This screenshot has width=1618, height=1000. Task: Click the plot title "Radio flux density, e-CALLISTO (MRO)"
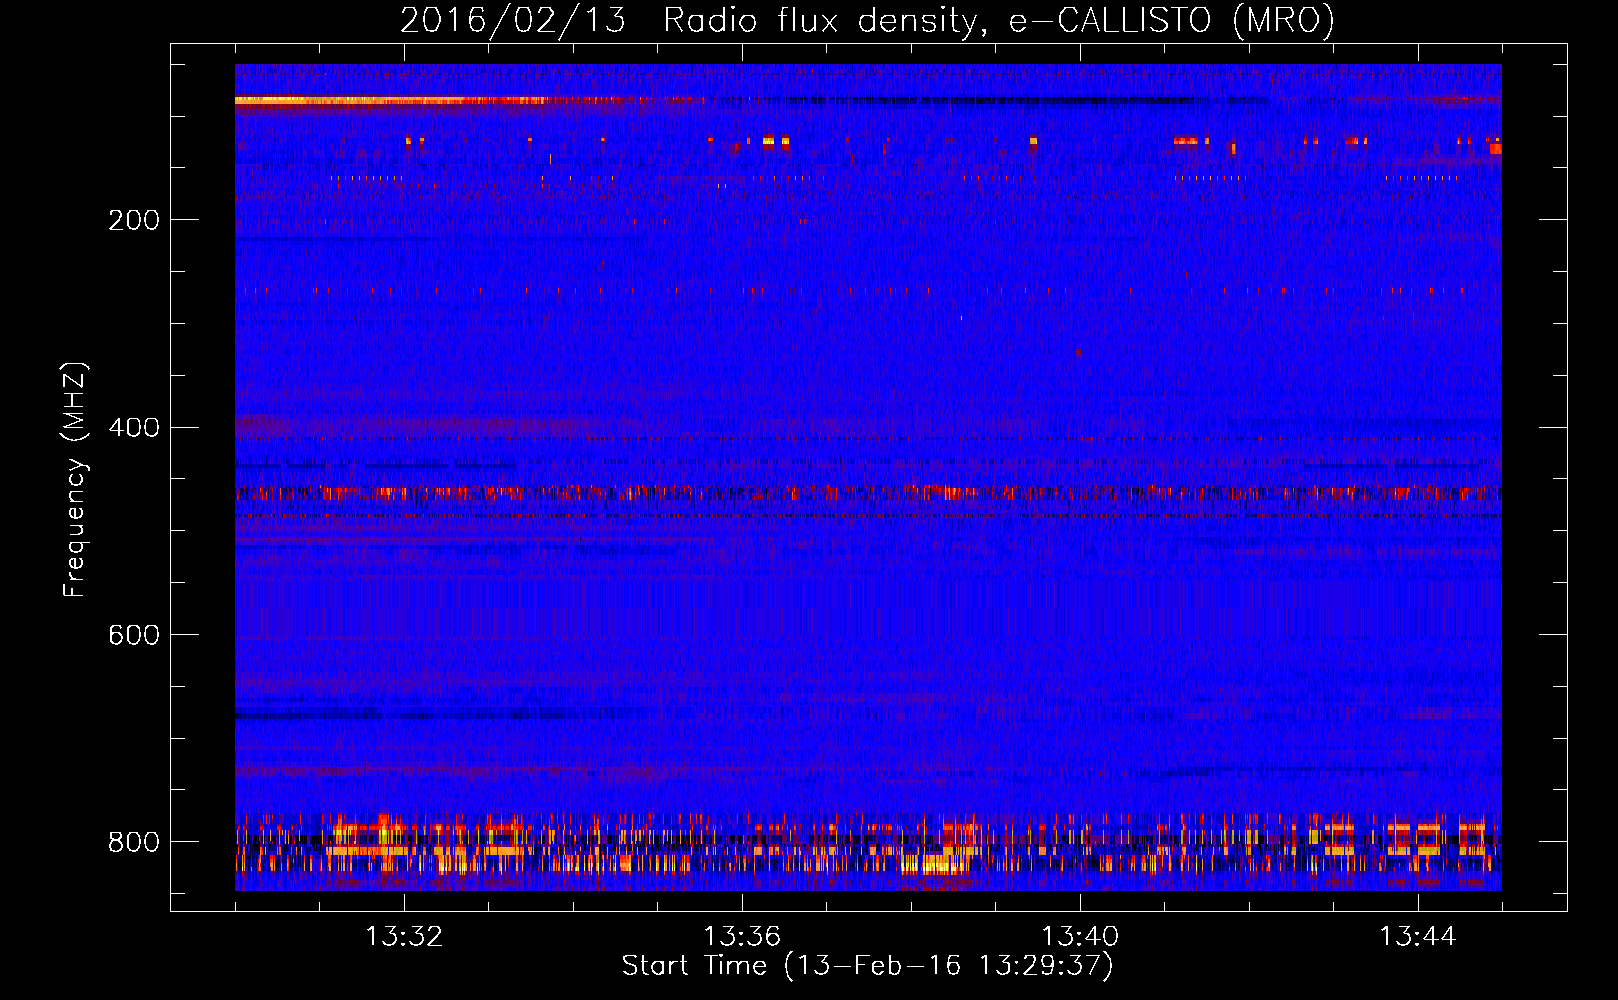coord(999,21)
